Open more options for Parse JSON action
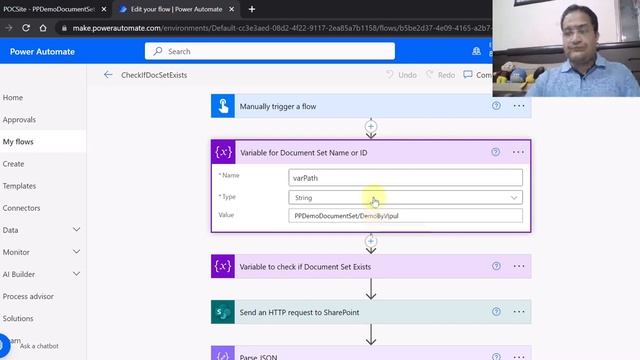This screenshot has width=640, height=360. pyautogui.click(x=519, y=356)
